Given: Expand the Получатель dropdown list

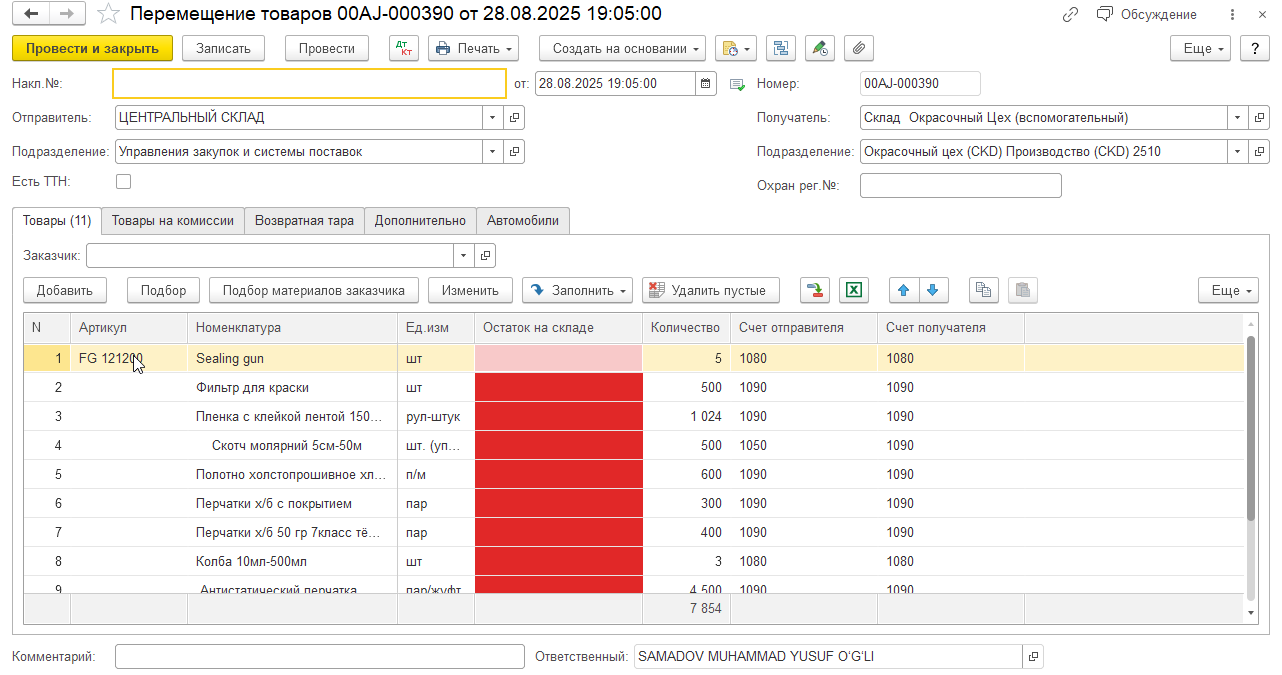Looking at the screenshot, I should point(1237,117).
